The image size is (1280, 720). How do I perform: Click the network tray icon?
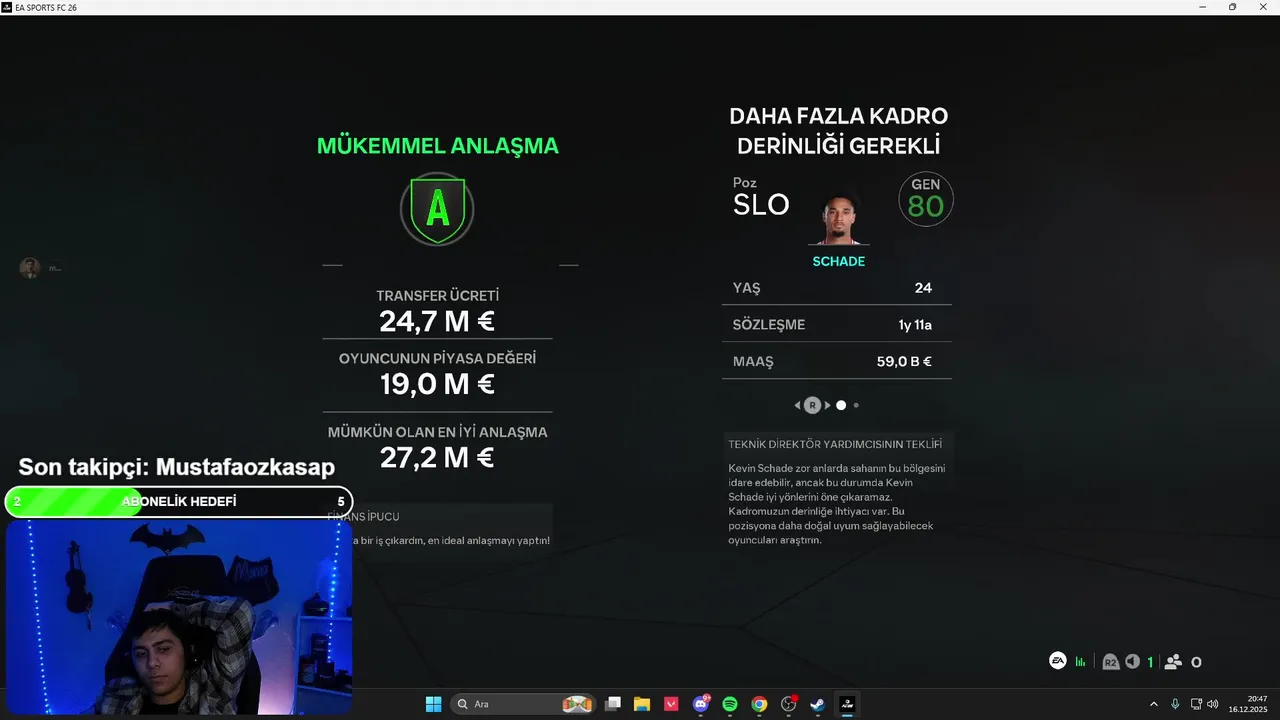coord(1196,704)
